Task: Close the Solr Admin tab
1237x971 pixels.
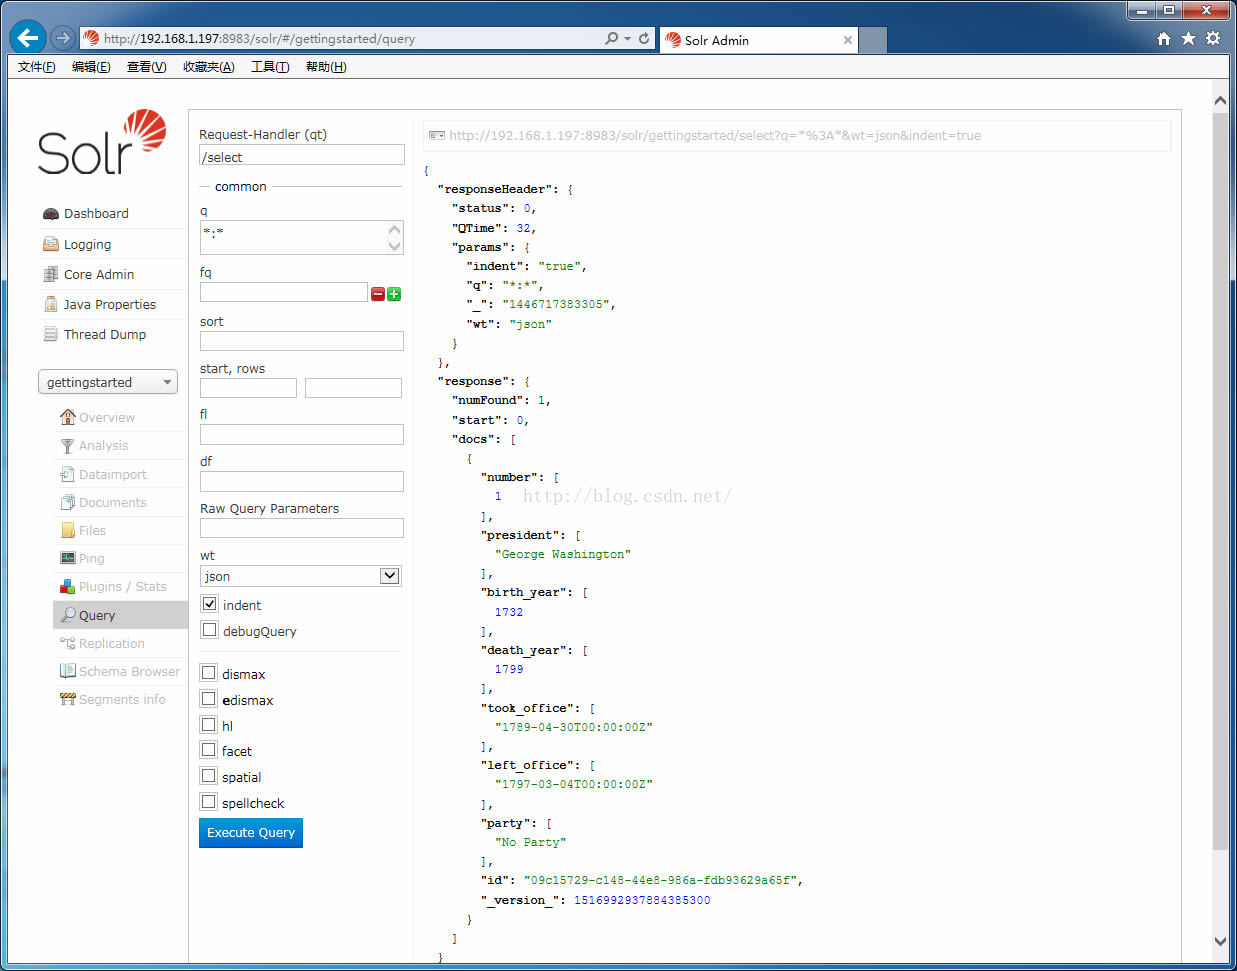Action: click(x=848, y=40)
